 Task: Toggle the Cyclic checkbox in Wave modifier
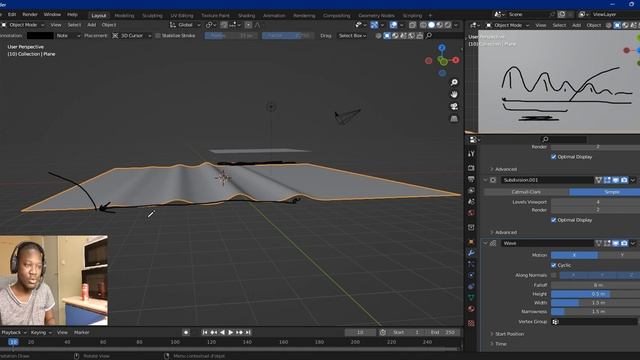coord(554,265)
